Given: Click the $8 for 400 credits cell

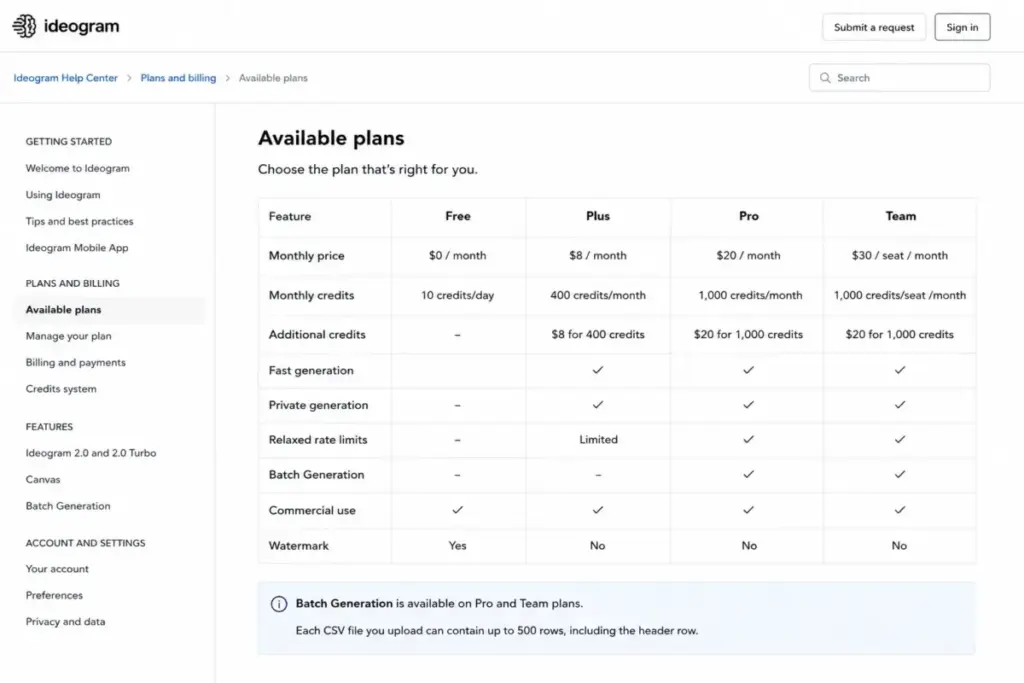Looking at the screenshot, I should click(x=598, y=334).
